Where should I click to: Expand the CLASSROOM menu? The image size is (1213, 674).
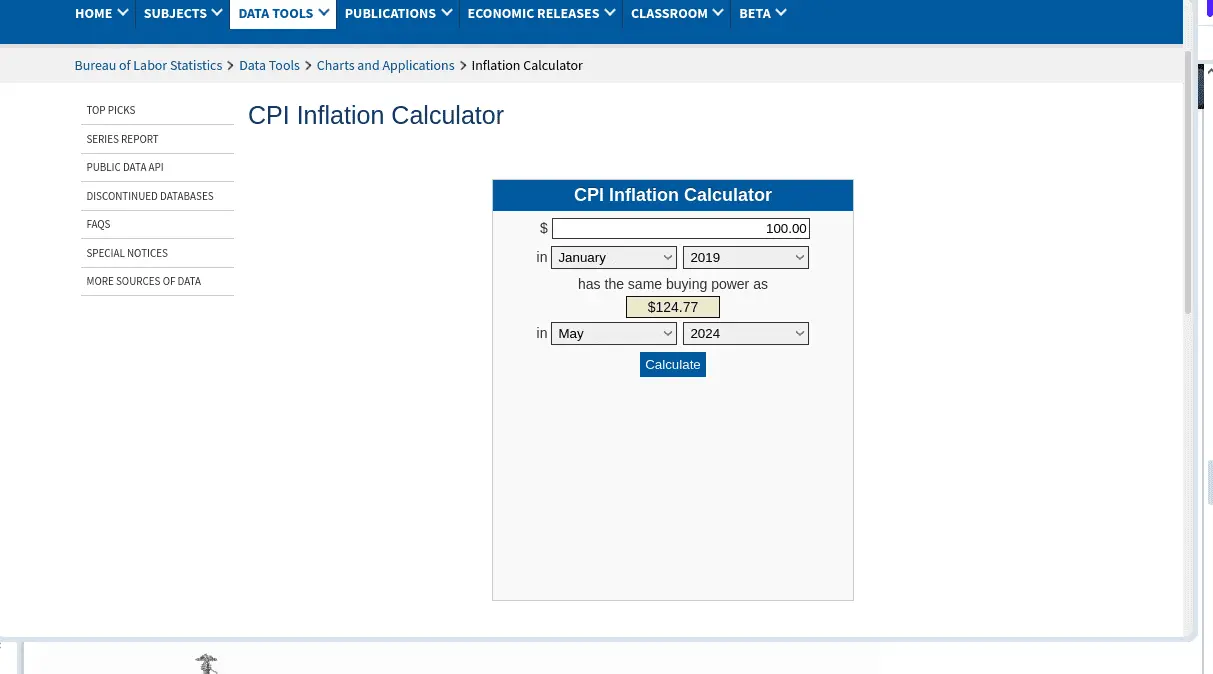point(676,13)
